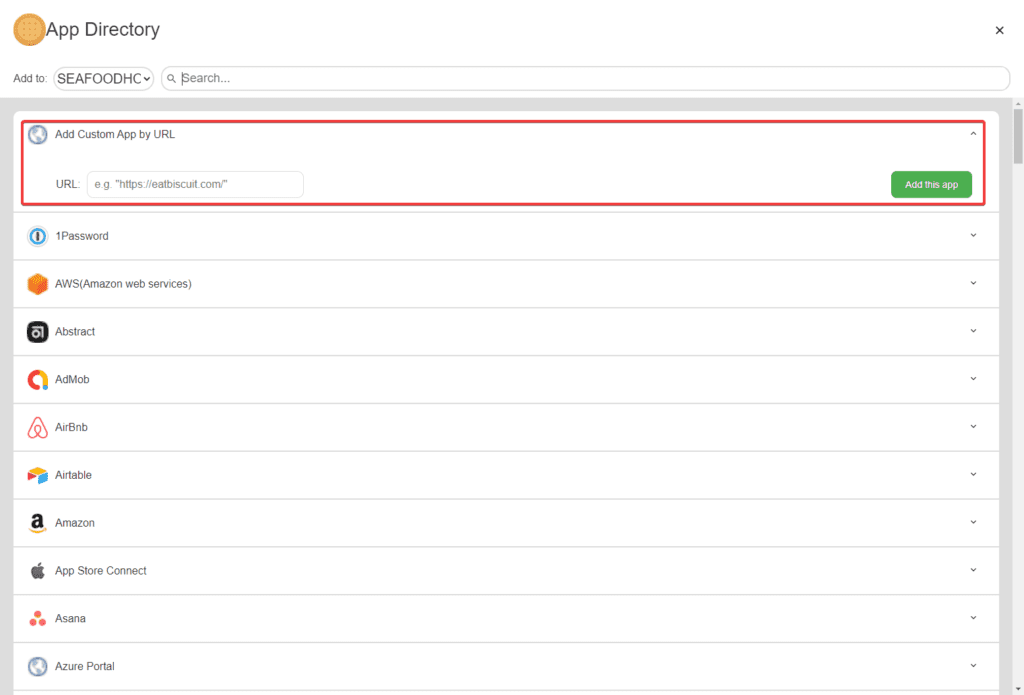Viewport: 1024px width, 695px height.
Task: Click the "Airtable" label
Action: (73, 475)
